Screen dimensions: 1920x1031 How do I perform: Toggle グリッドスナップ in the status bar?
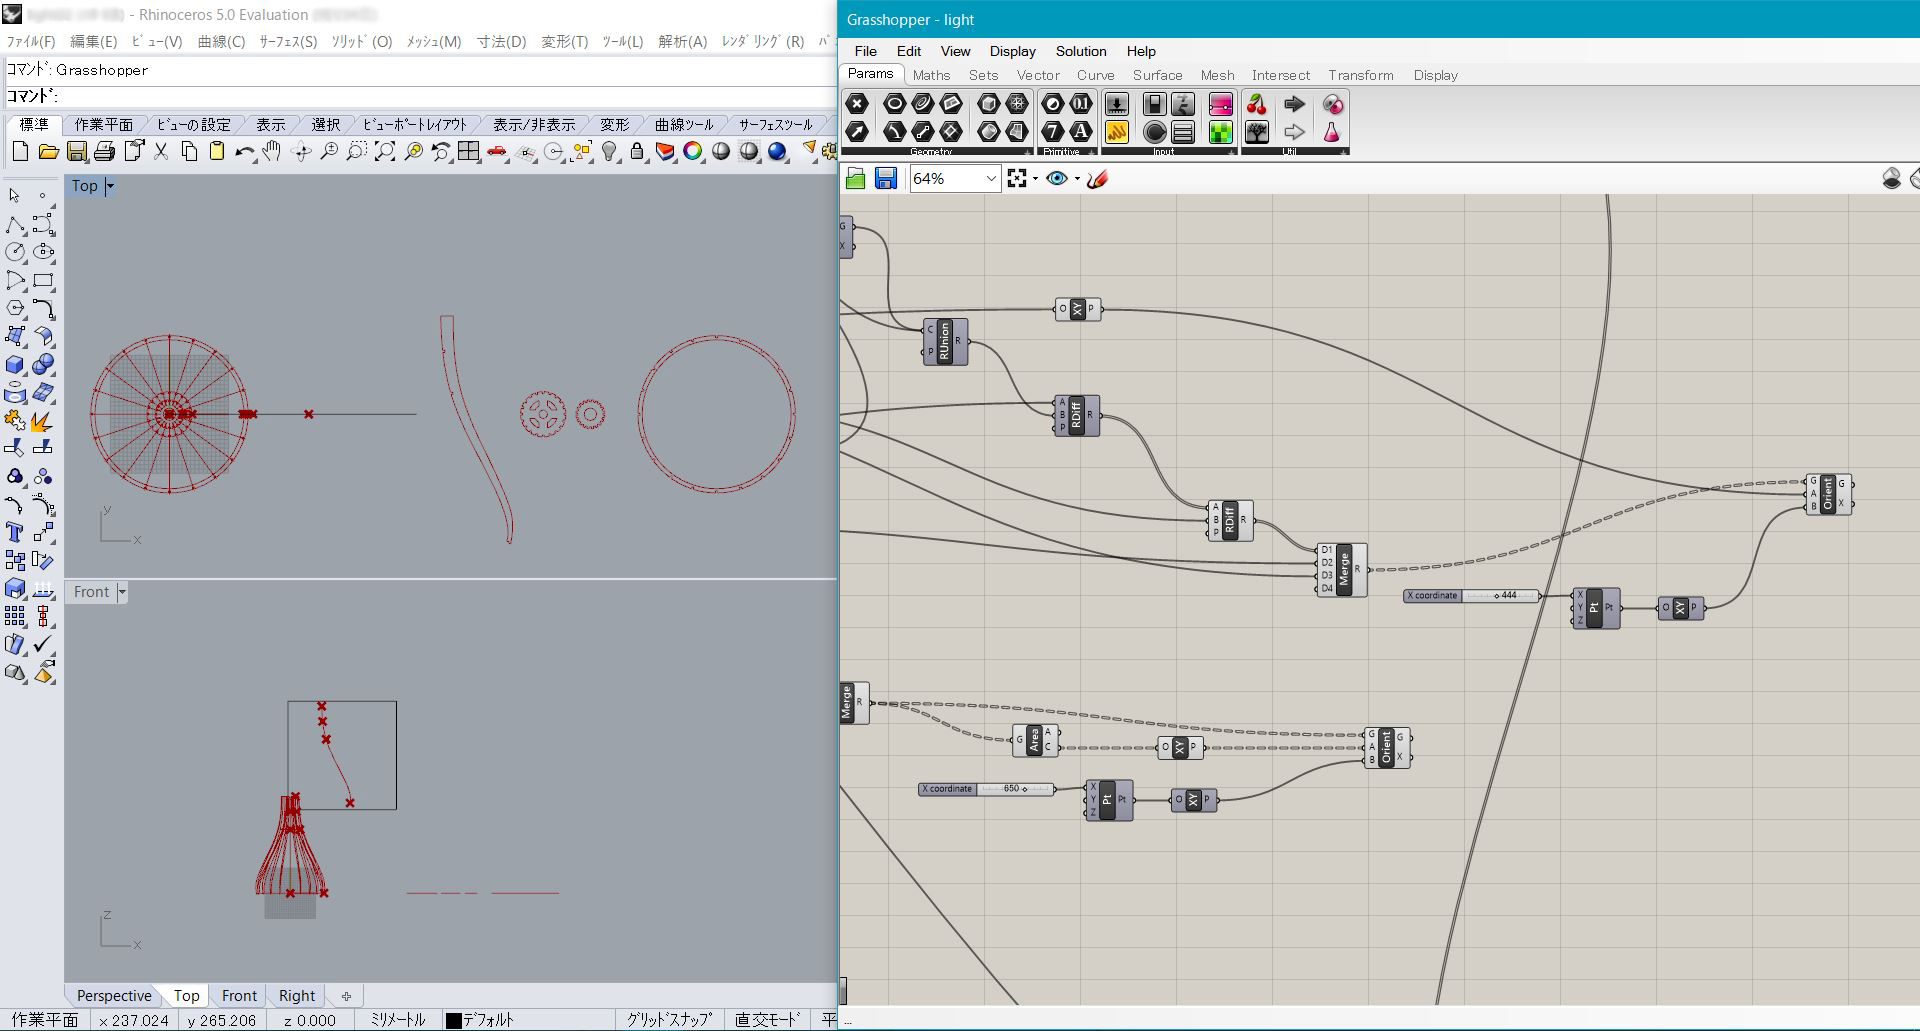668,1020
